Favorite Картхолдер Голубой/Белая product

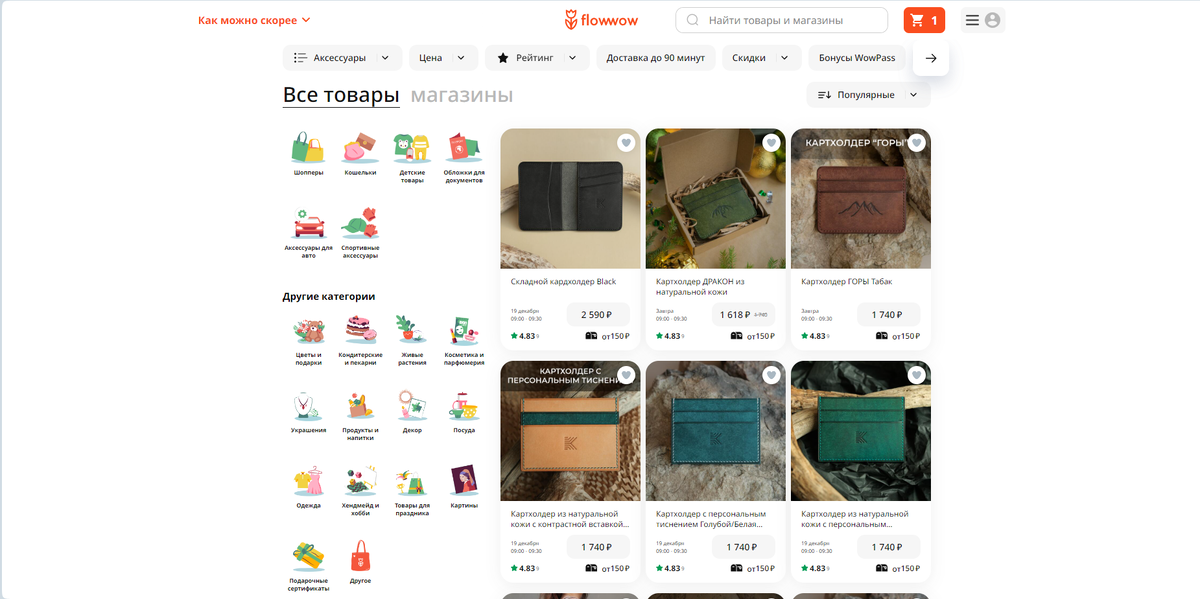(771, 375)
